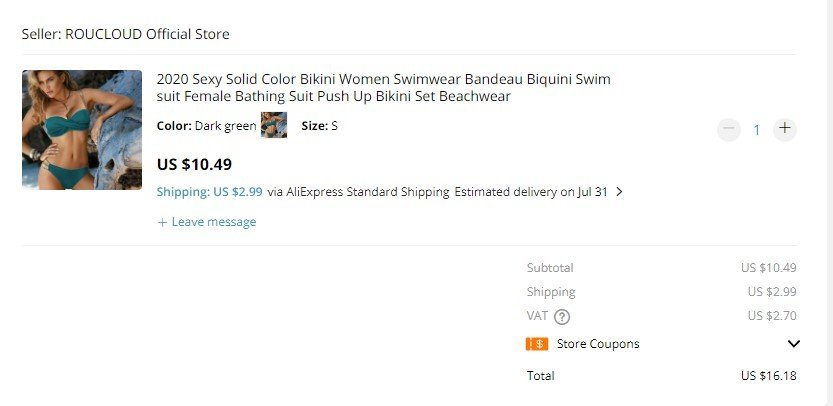The height and width of the screenshot is (406, 833).
Task: Click the quantity value field
Action: click(757, 129)
